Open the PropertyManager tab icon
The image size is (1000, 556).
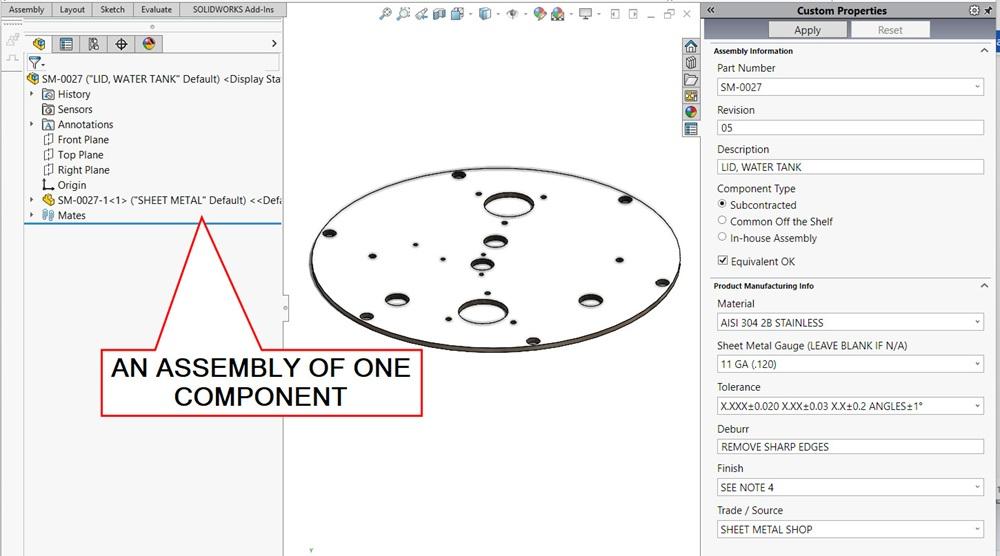(66, 44)
